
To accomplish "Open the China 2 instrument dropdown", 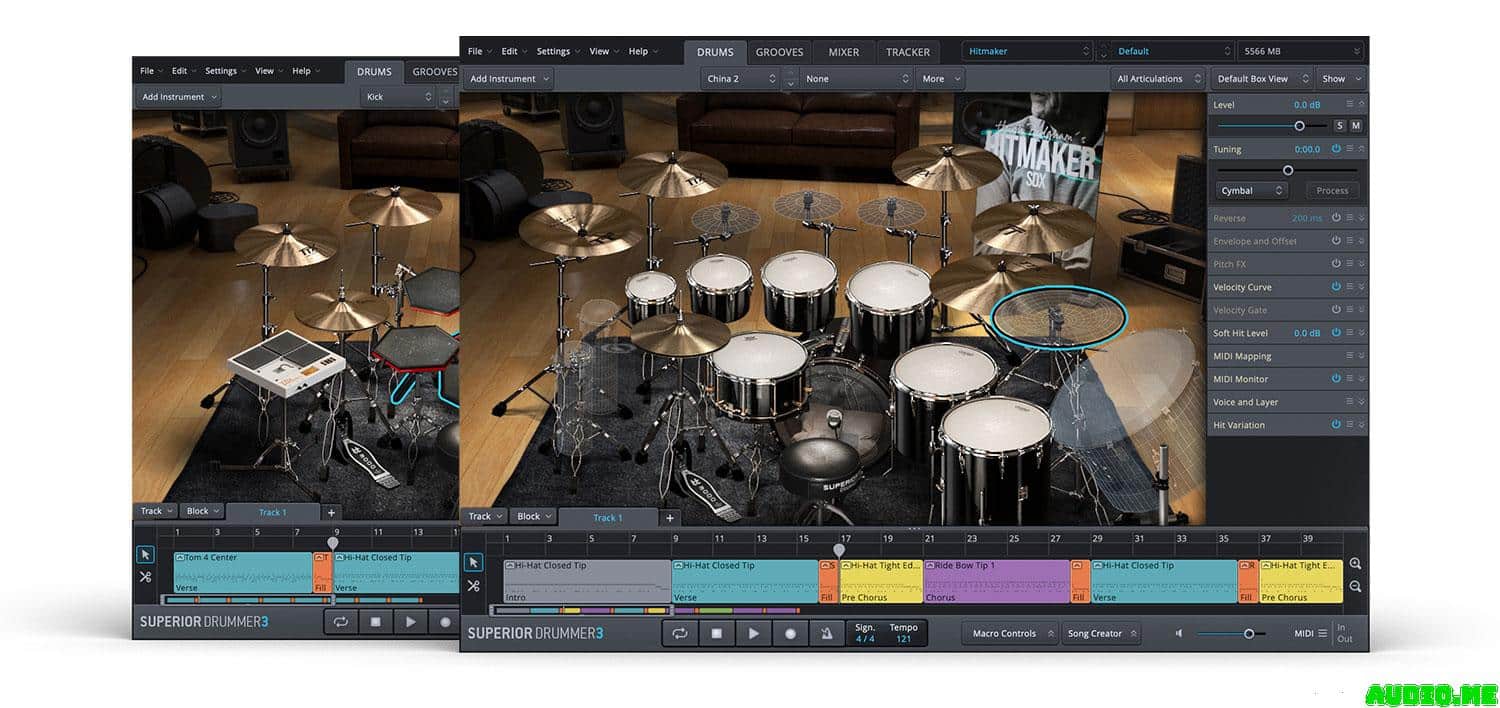I will 740,79.
